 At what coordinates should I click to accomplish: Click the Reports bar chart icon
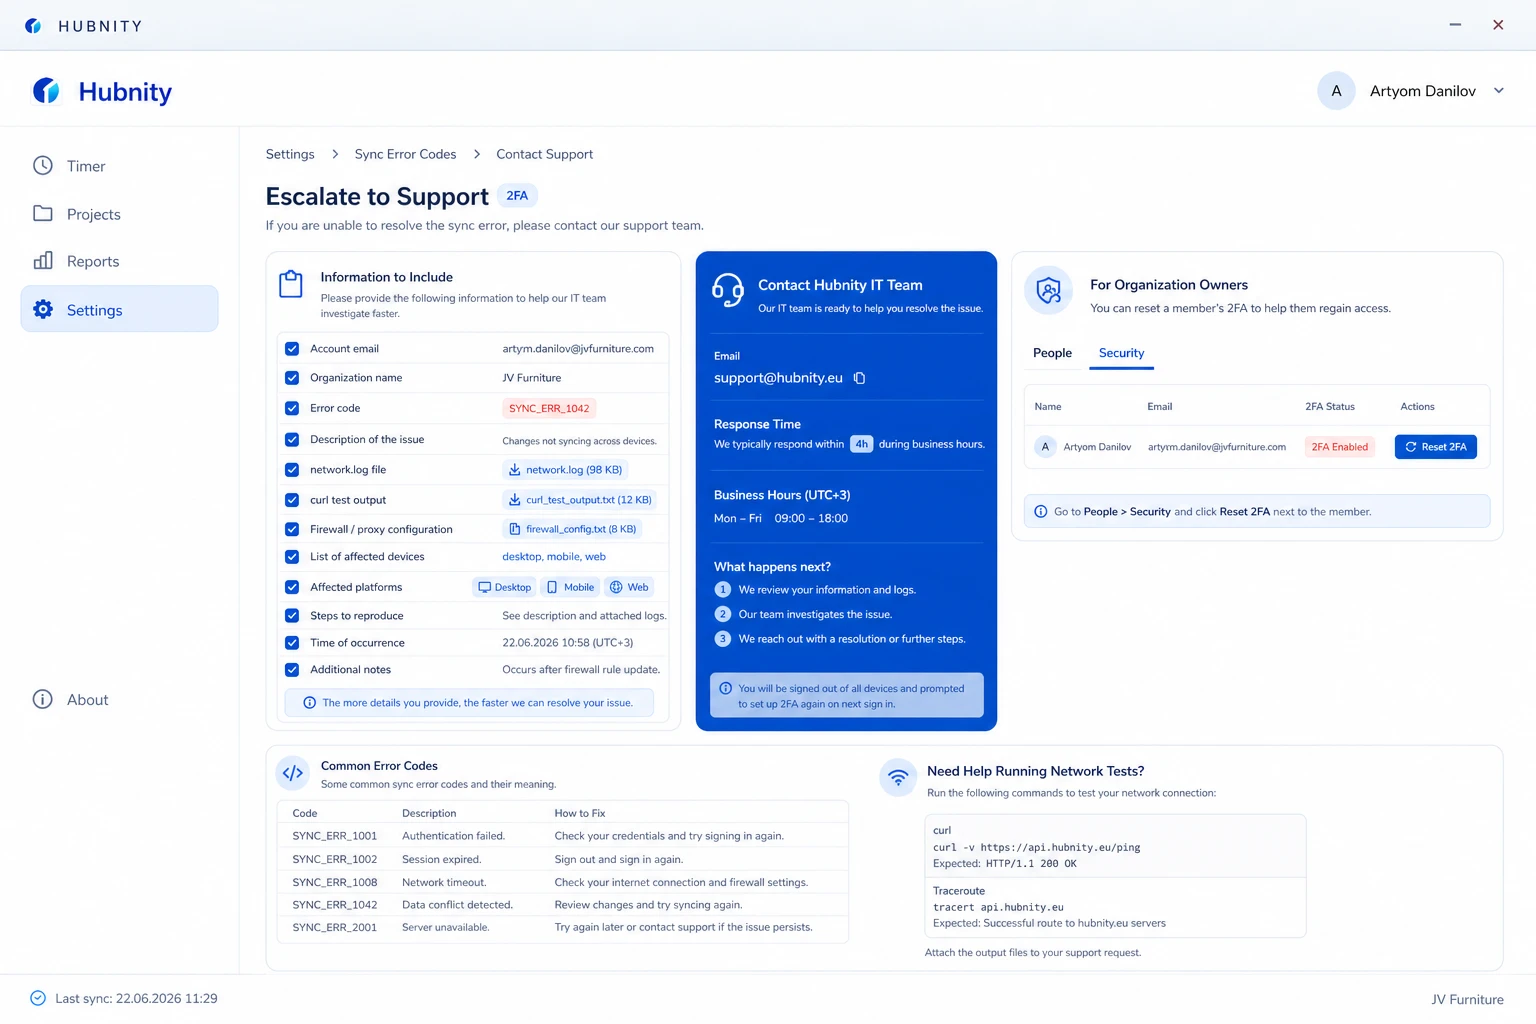tap(43, 261)
